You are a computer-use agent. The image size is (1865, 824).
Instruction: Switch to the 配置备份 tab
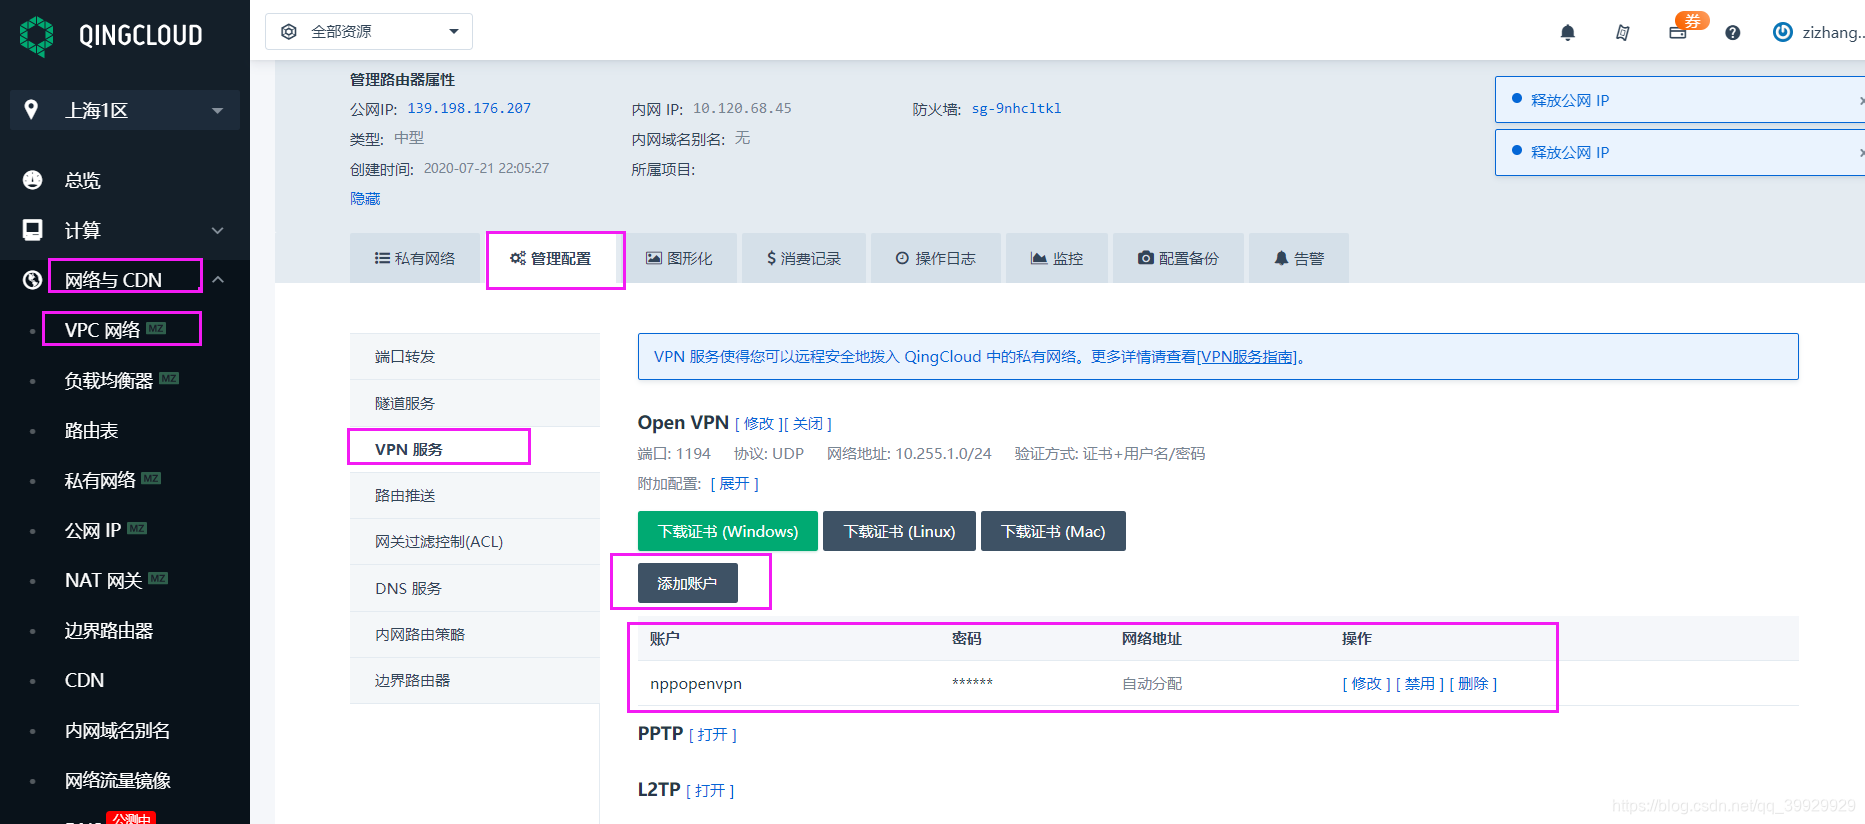tap(1178, 258)
